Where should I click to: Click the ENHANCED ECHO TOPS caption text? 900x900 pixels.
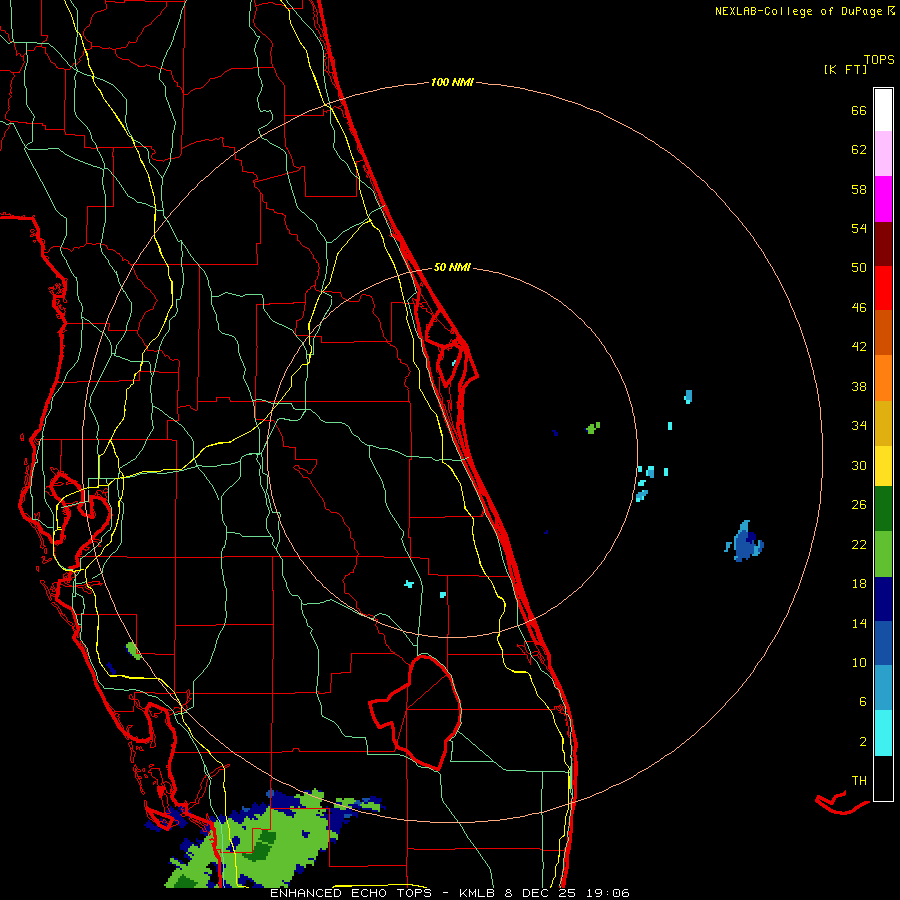[x=350, y=893]
